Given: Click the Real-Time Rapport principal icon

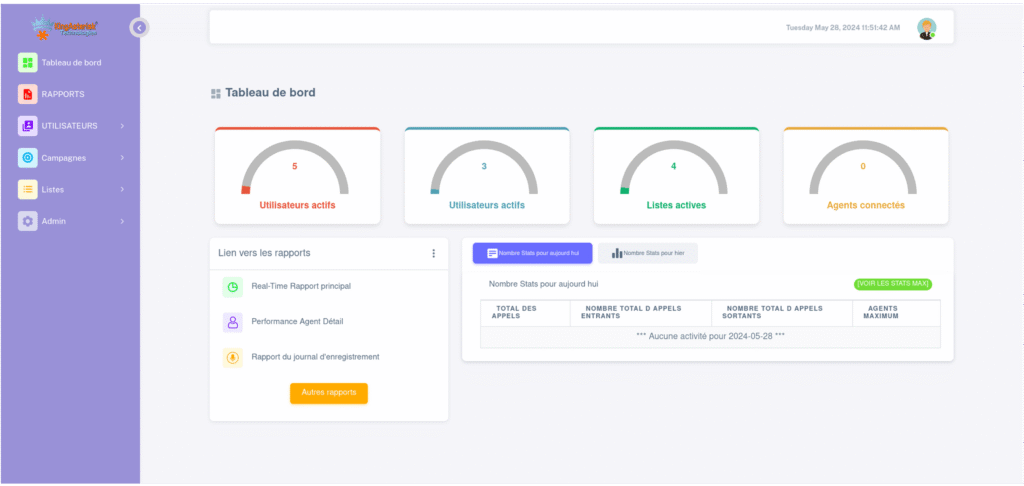Looking at the screenshot, I should pos(232,287).
